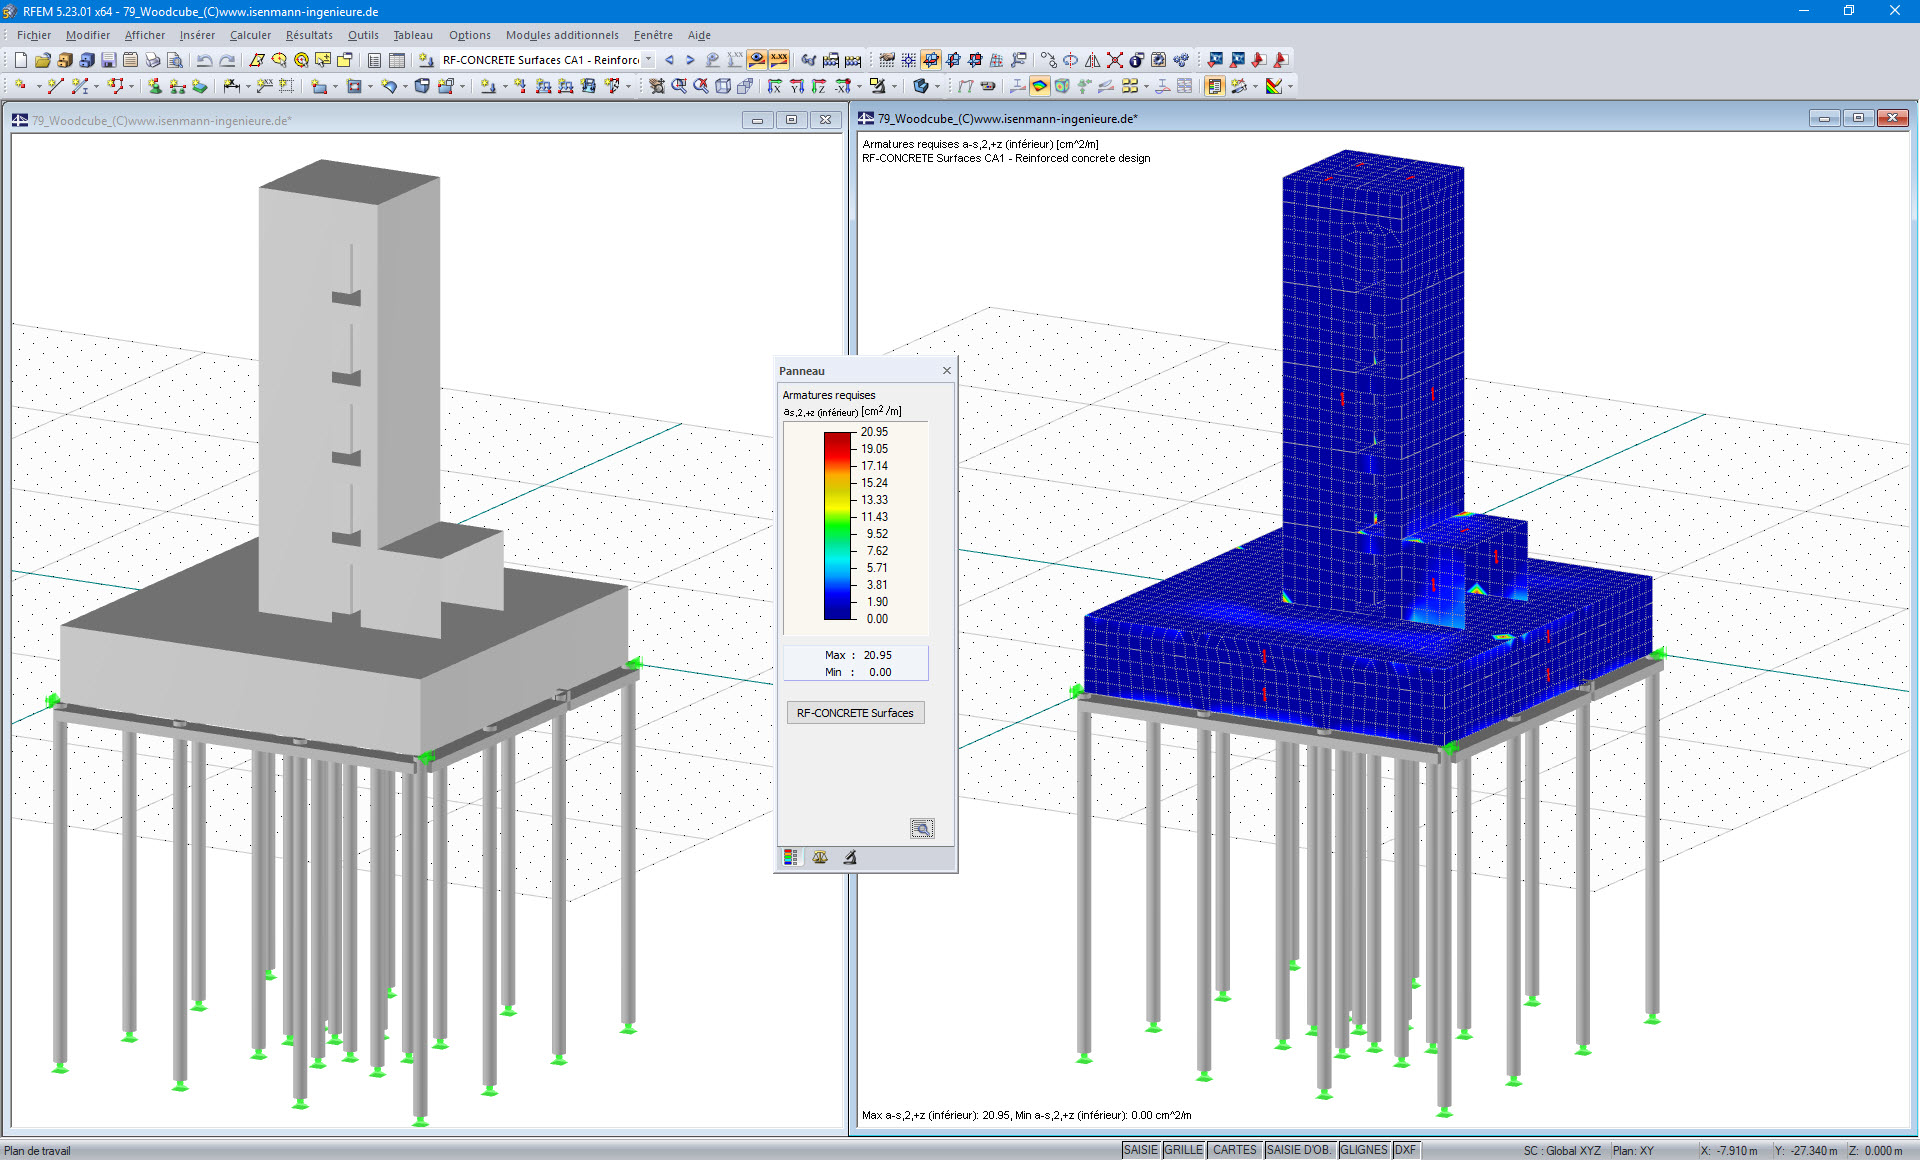
Task: Go to next load case arrow
Action: point(690,60)
